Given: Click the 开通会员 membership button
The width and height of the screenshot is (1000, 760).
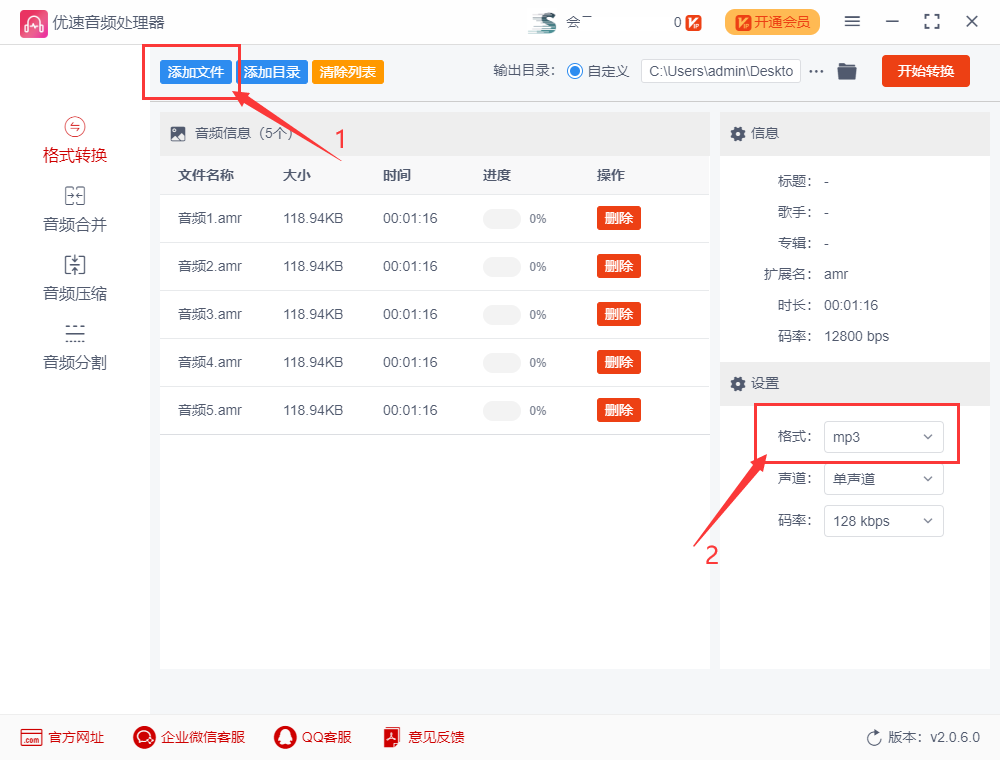Looking at the screenshot, I should click(x=772, y=21).
